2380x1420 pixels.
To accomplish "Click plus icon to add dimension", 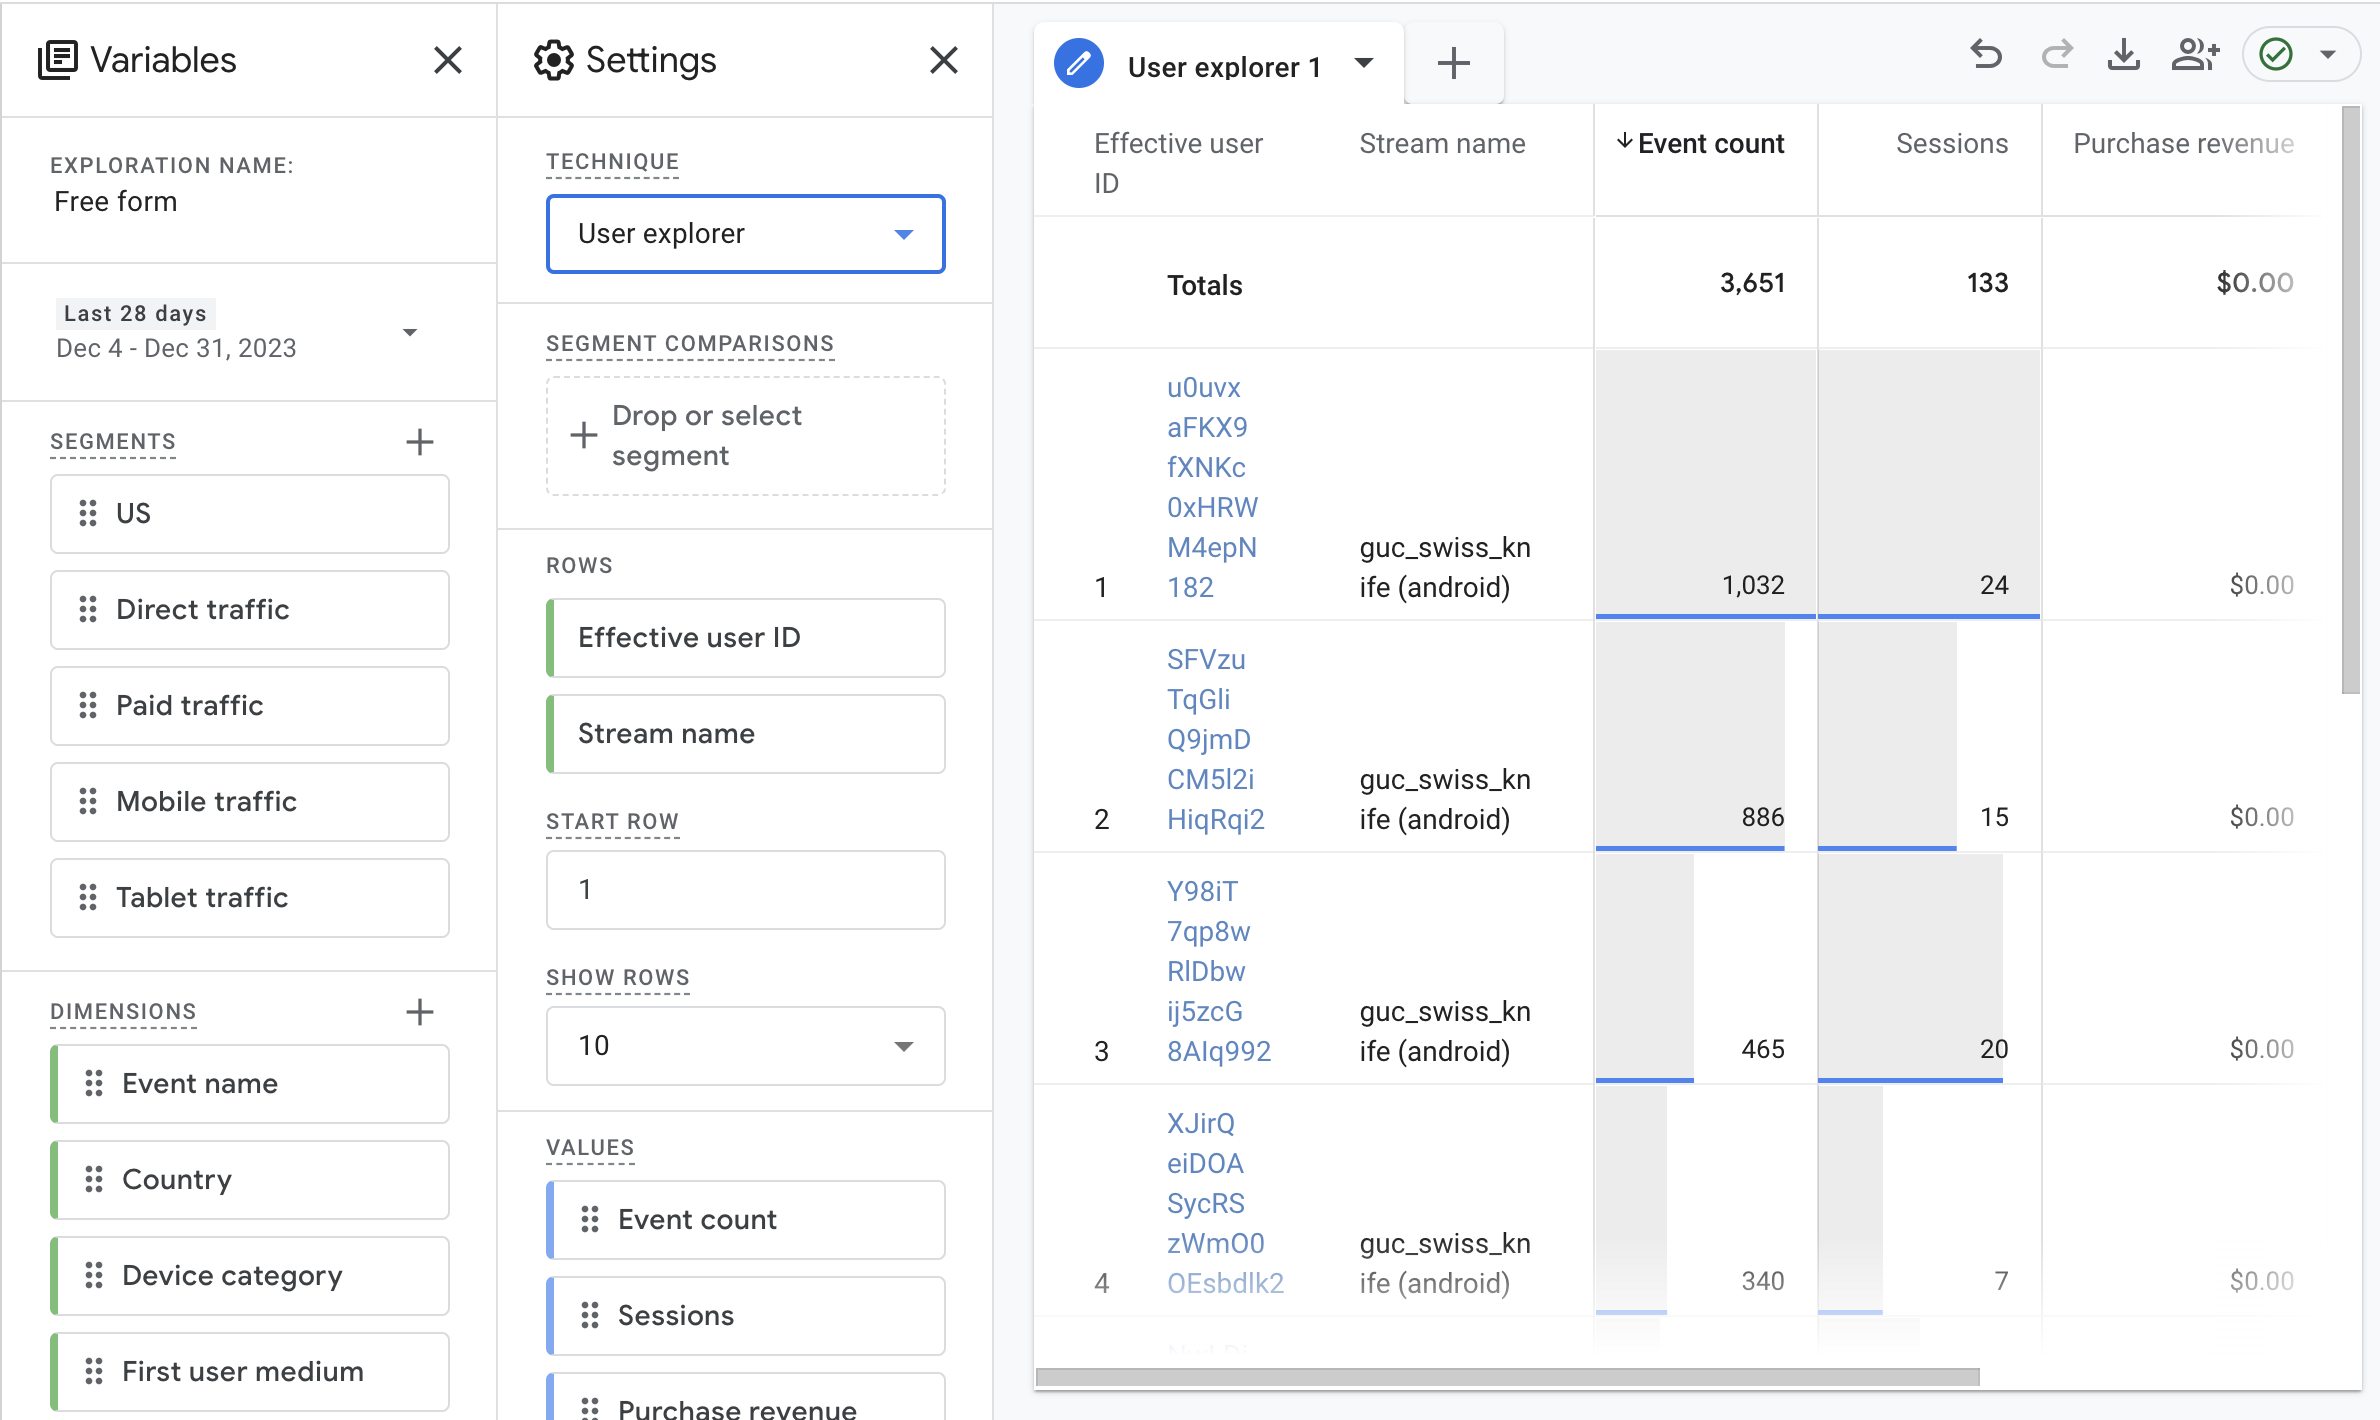I will pos(420,1012).
